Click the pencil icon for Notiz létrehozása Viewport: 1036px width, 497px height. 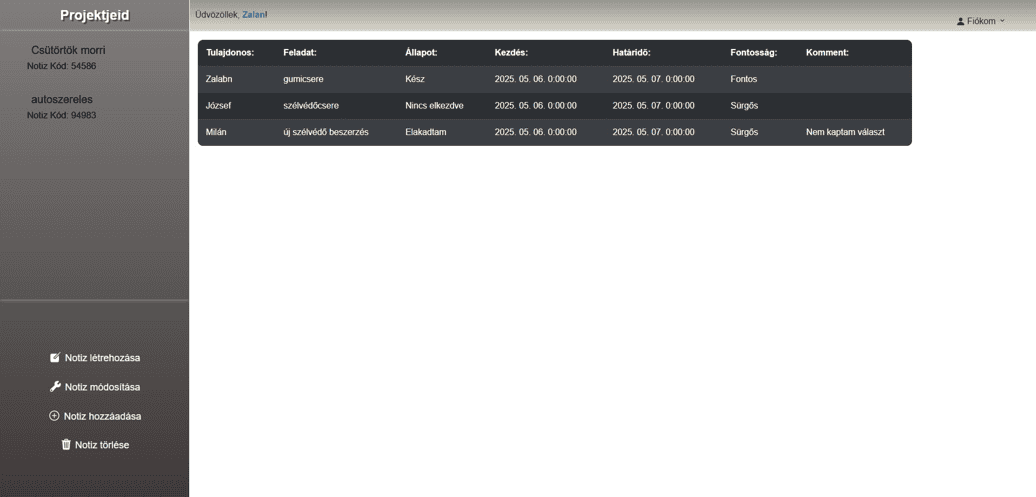tap(55, 358)
